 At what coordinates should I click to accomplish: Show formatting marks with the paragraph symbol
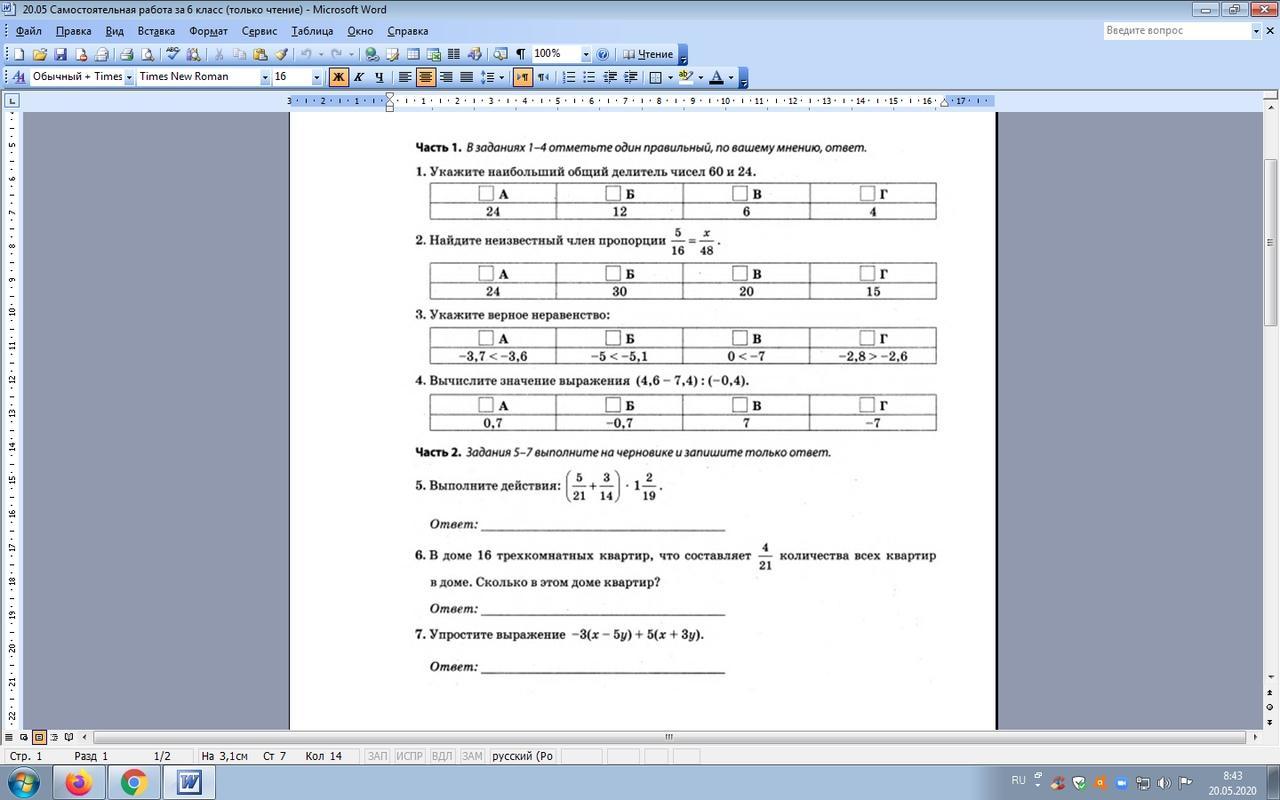[x=520, y=54]
